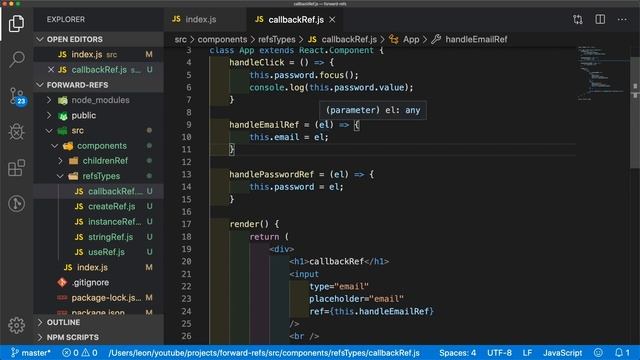This screenshot has height=360, width=640.
Task: Open the More Actions ellipsis menu
Action: click(x=622, y=19)
